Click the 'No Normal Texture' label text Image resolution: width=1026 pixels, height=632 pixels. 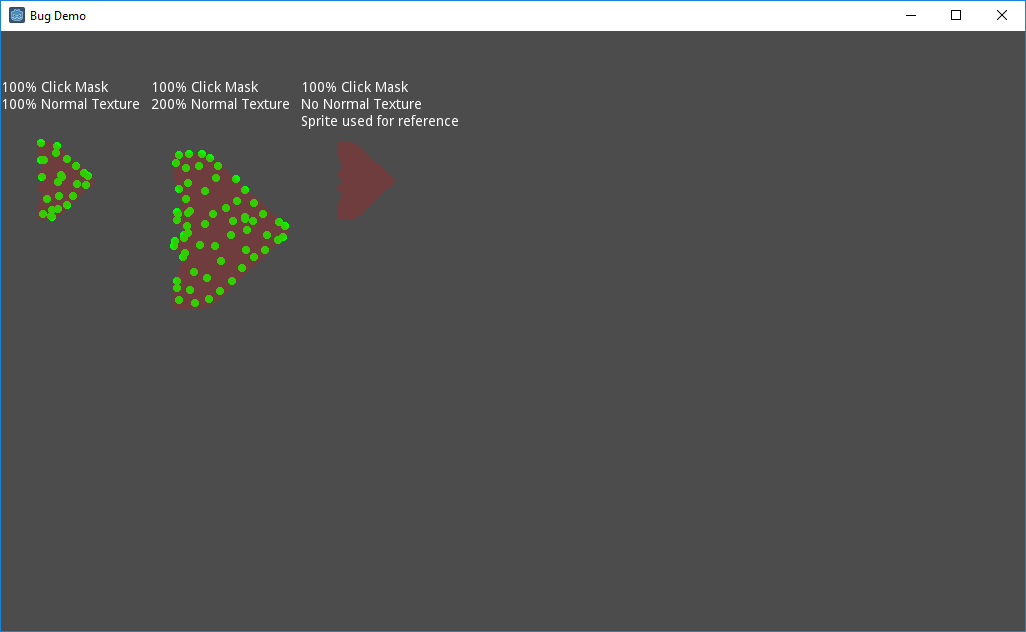tap(360, 103)
